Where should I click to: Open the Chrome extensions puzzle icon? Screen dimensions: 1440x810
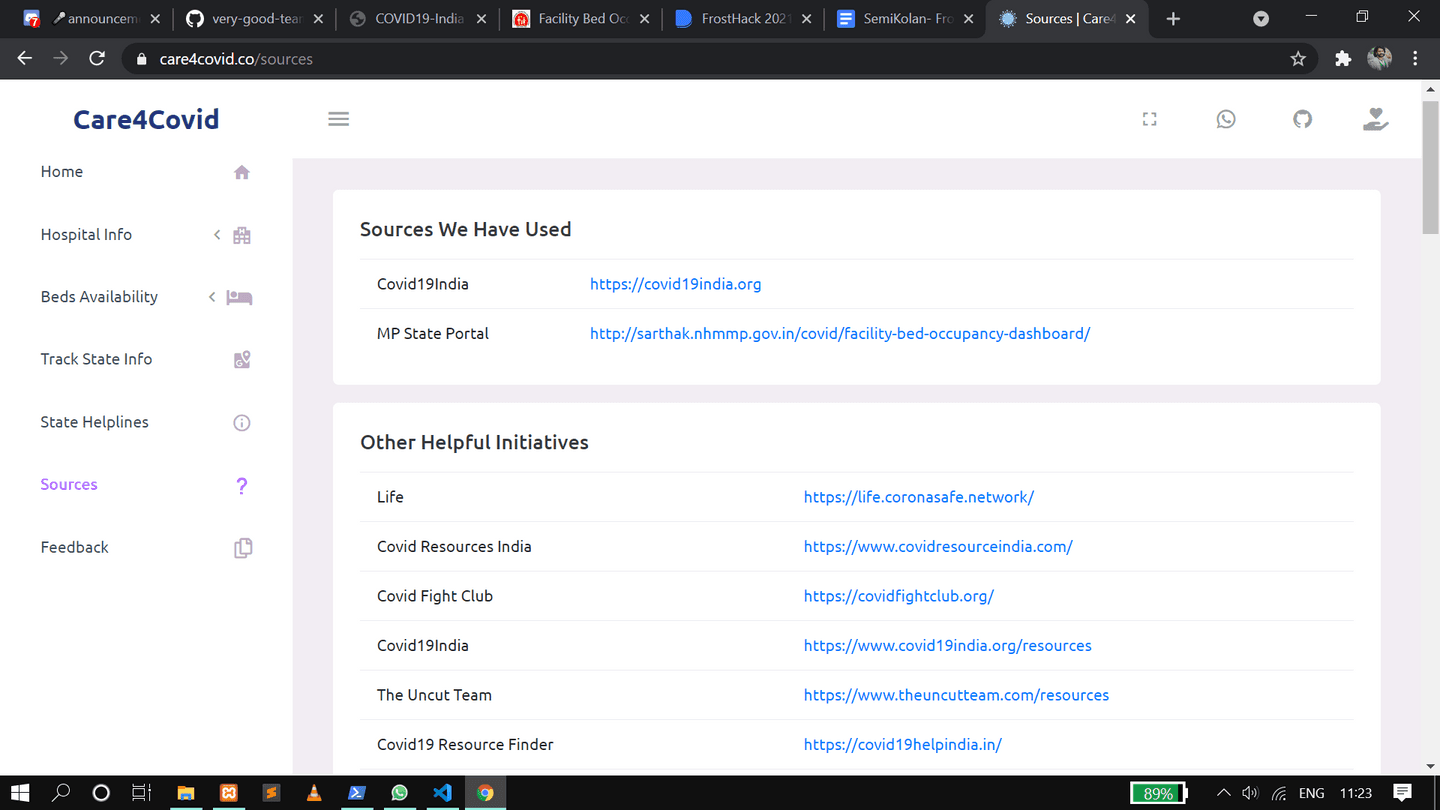[1343, 59]
